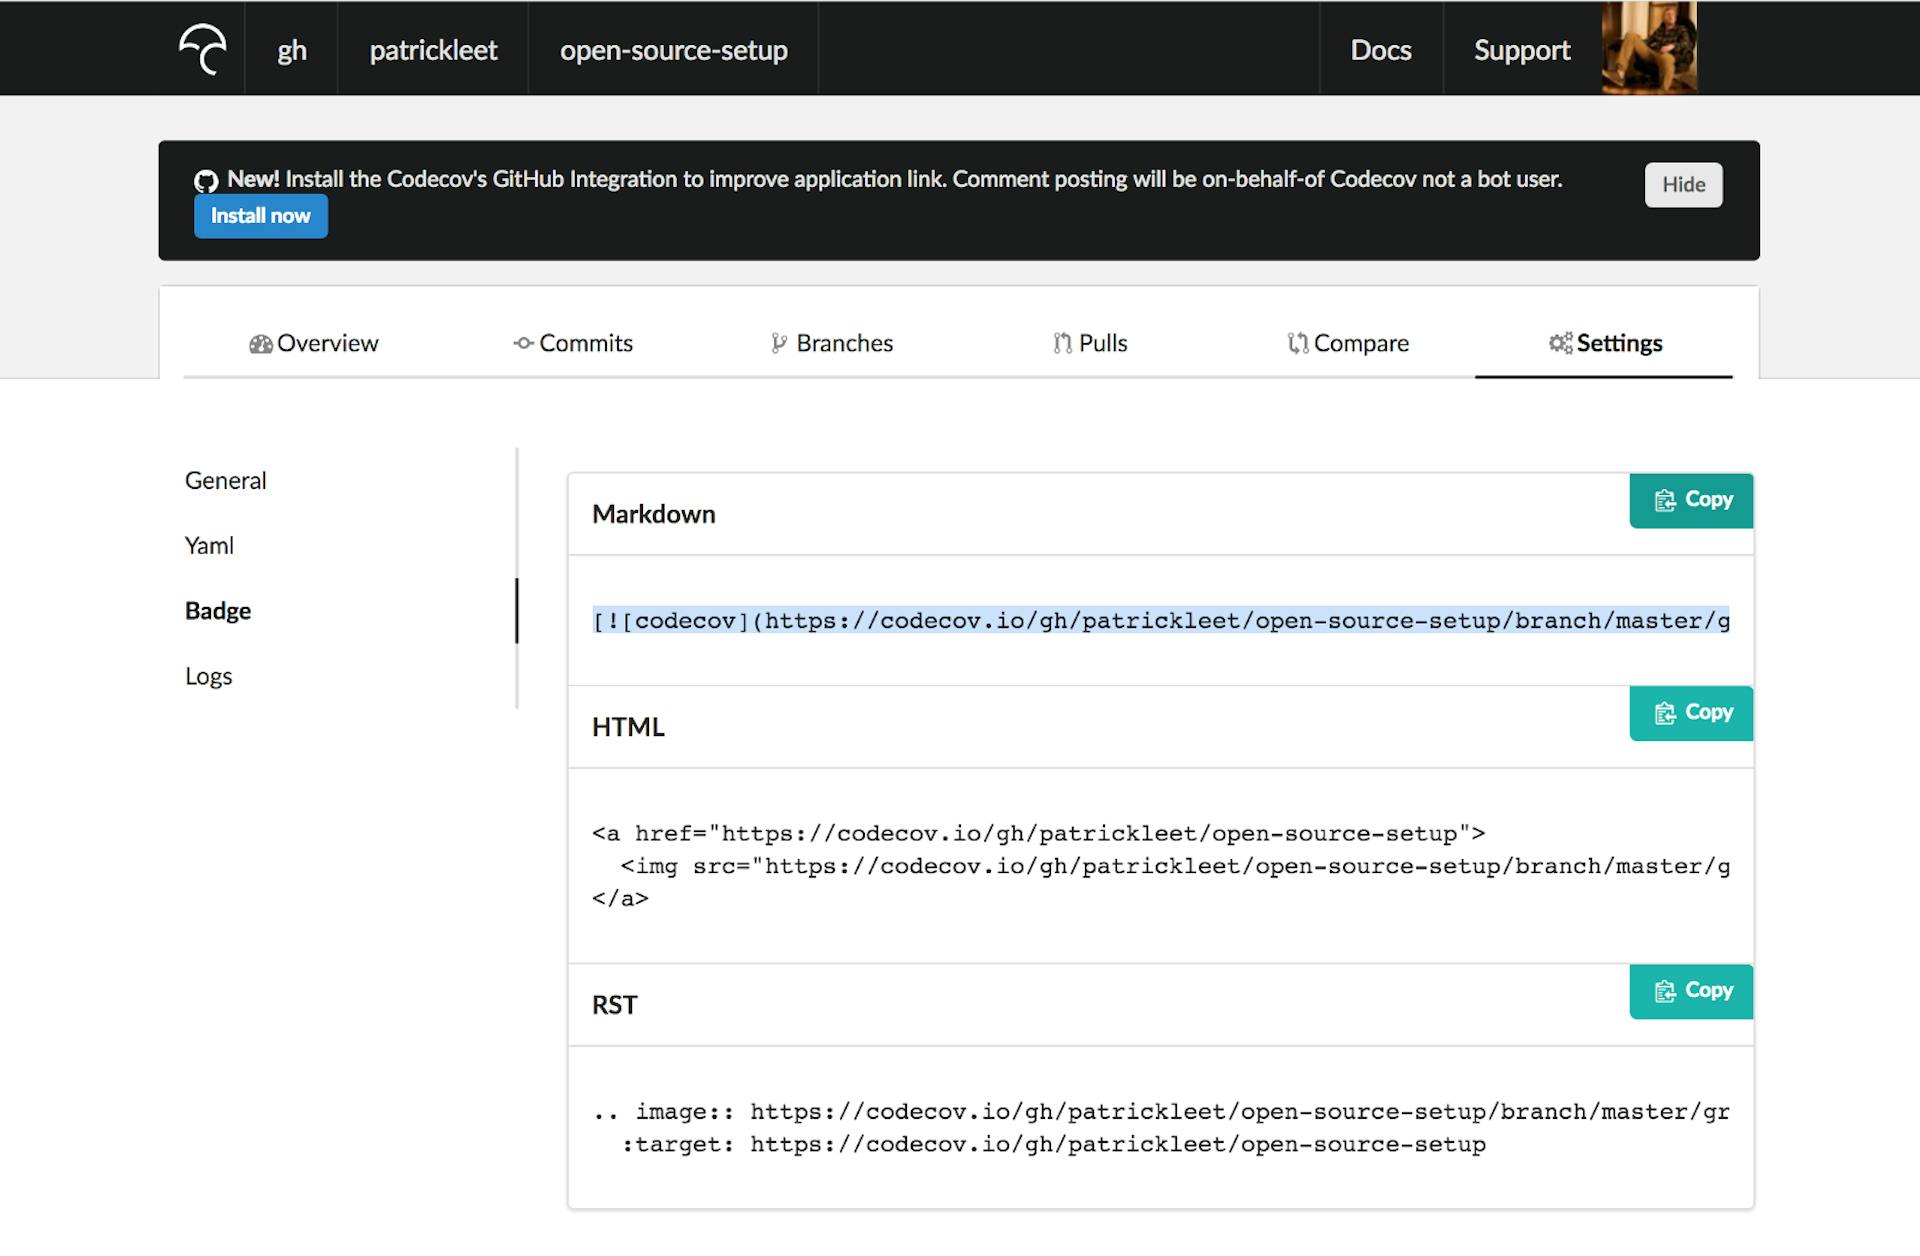Click the Overview pie chart icon
The image size is (1920, 1256).
(259, 343)
